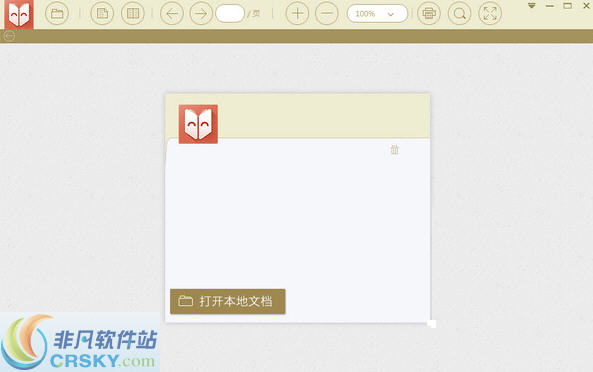Go to the next page arrow

pyautogui.click(x=201, y=14)
